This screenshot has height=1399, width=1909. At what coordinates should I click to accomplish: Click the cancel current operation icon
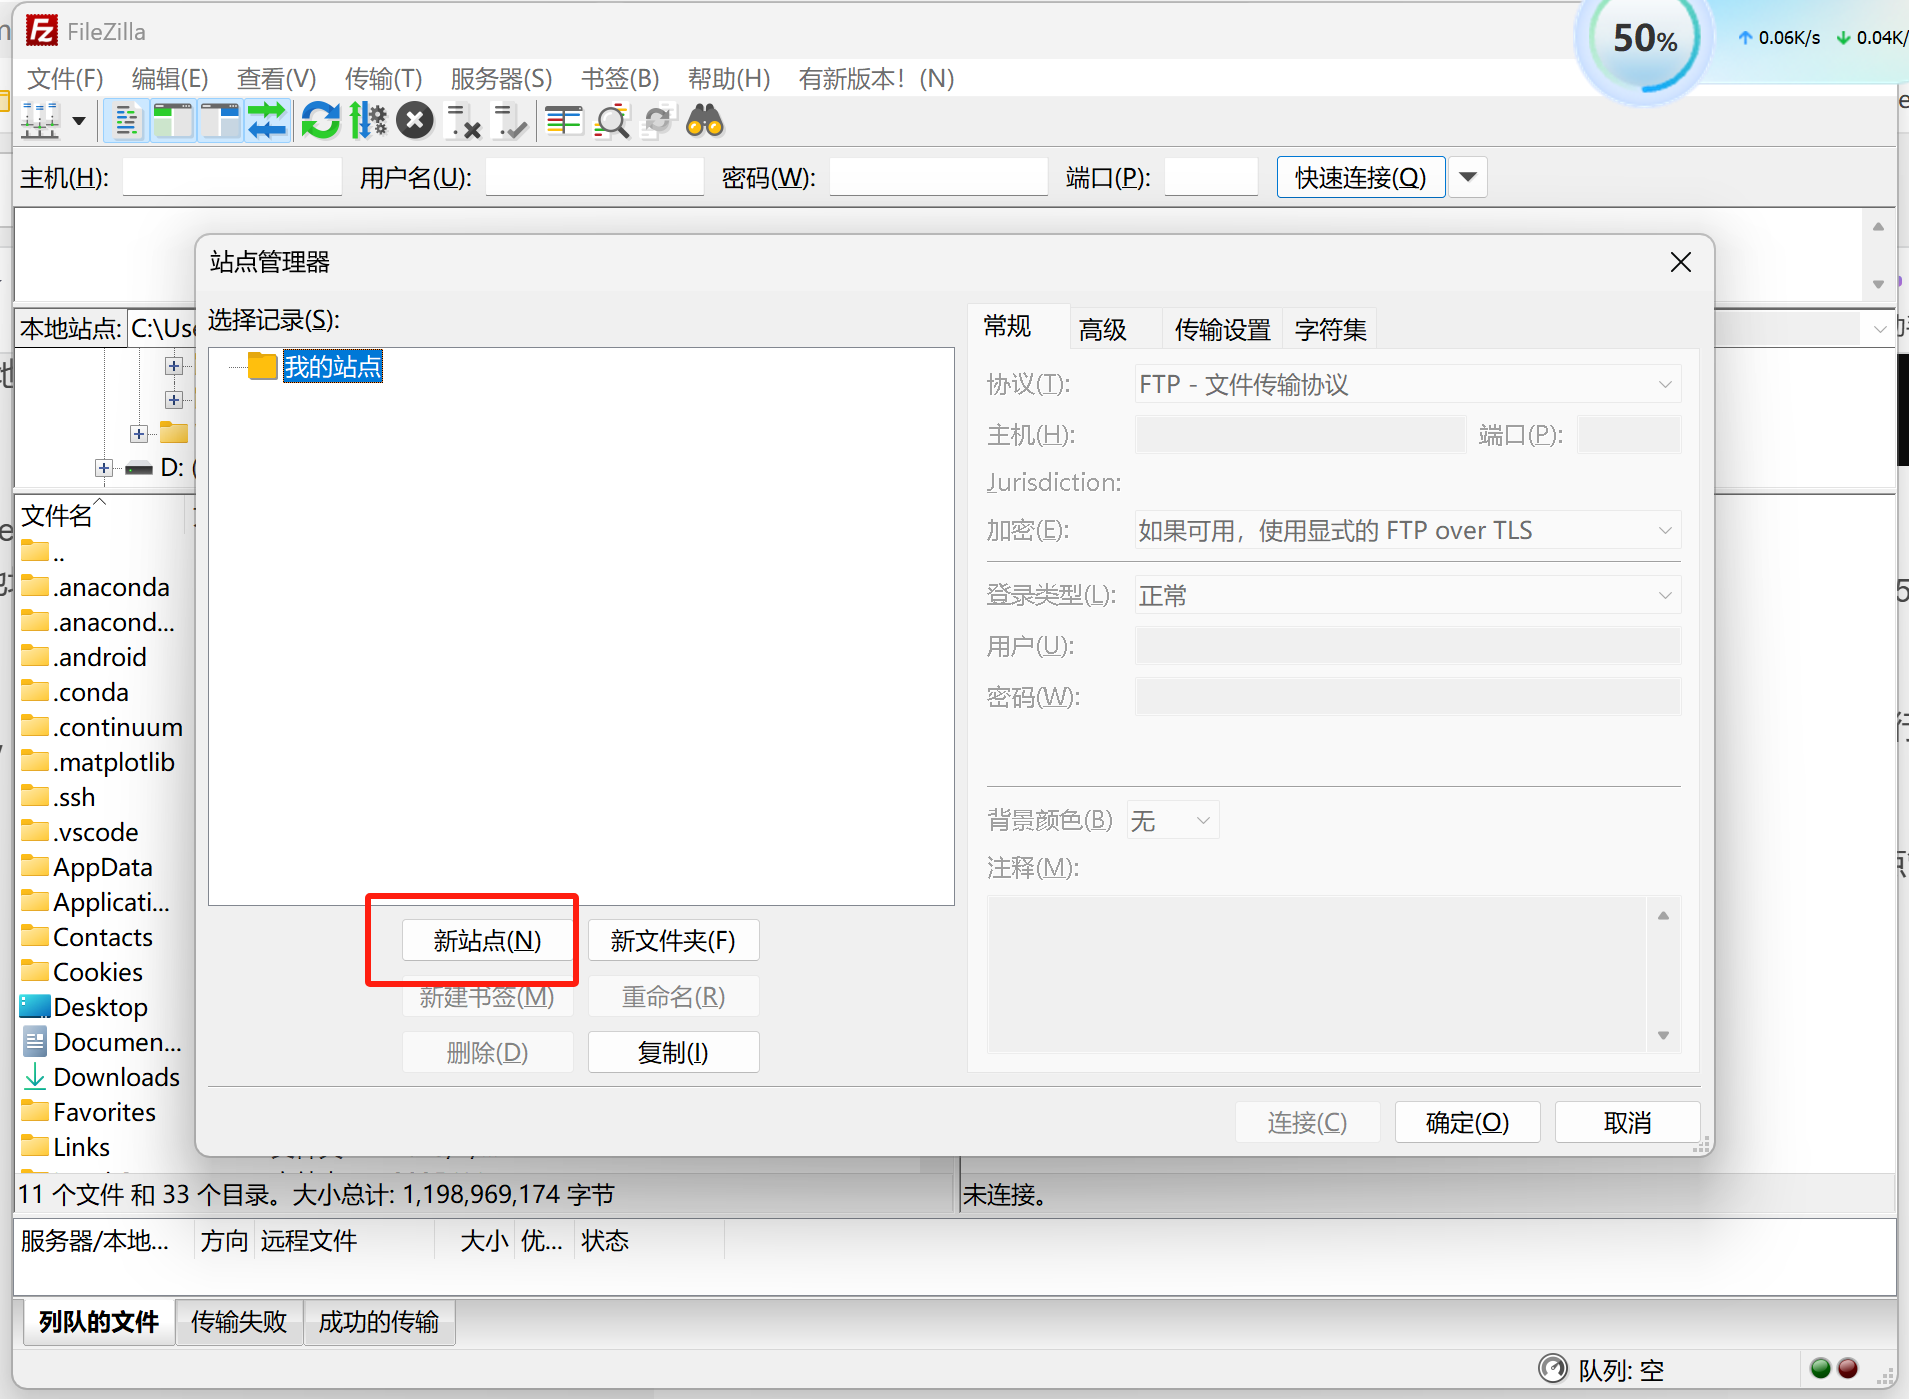414,121
